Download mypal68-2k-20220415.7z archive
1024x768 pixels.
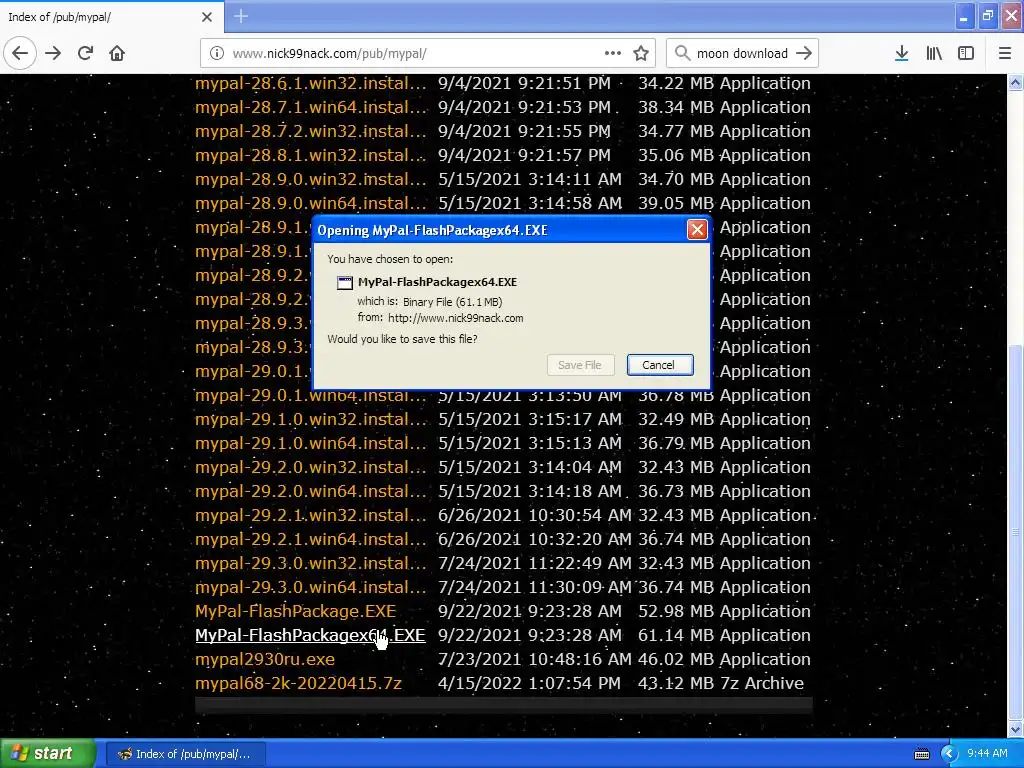click(298, 684)
